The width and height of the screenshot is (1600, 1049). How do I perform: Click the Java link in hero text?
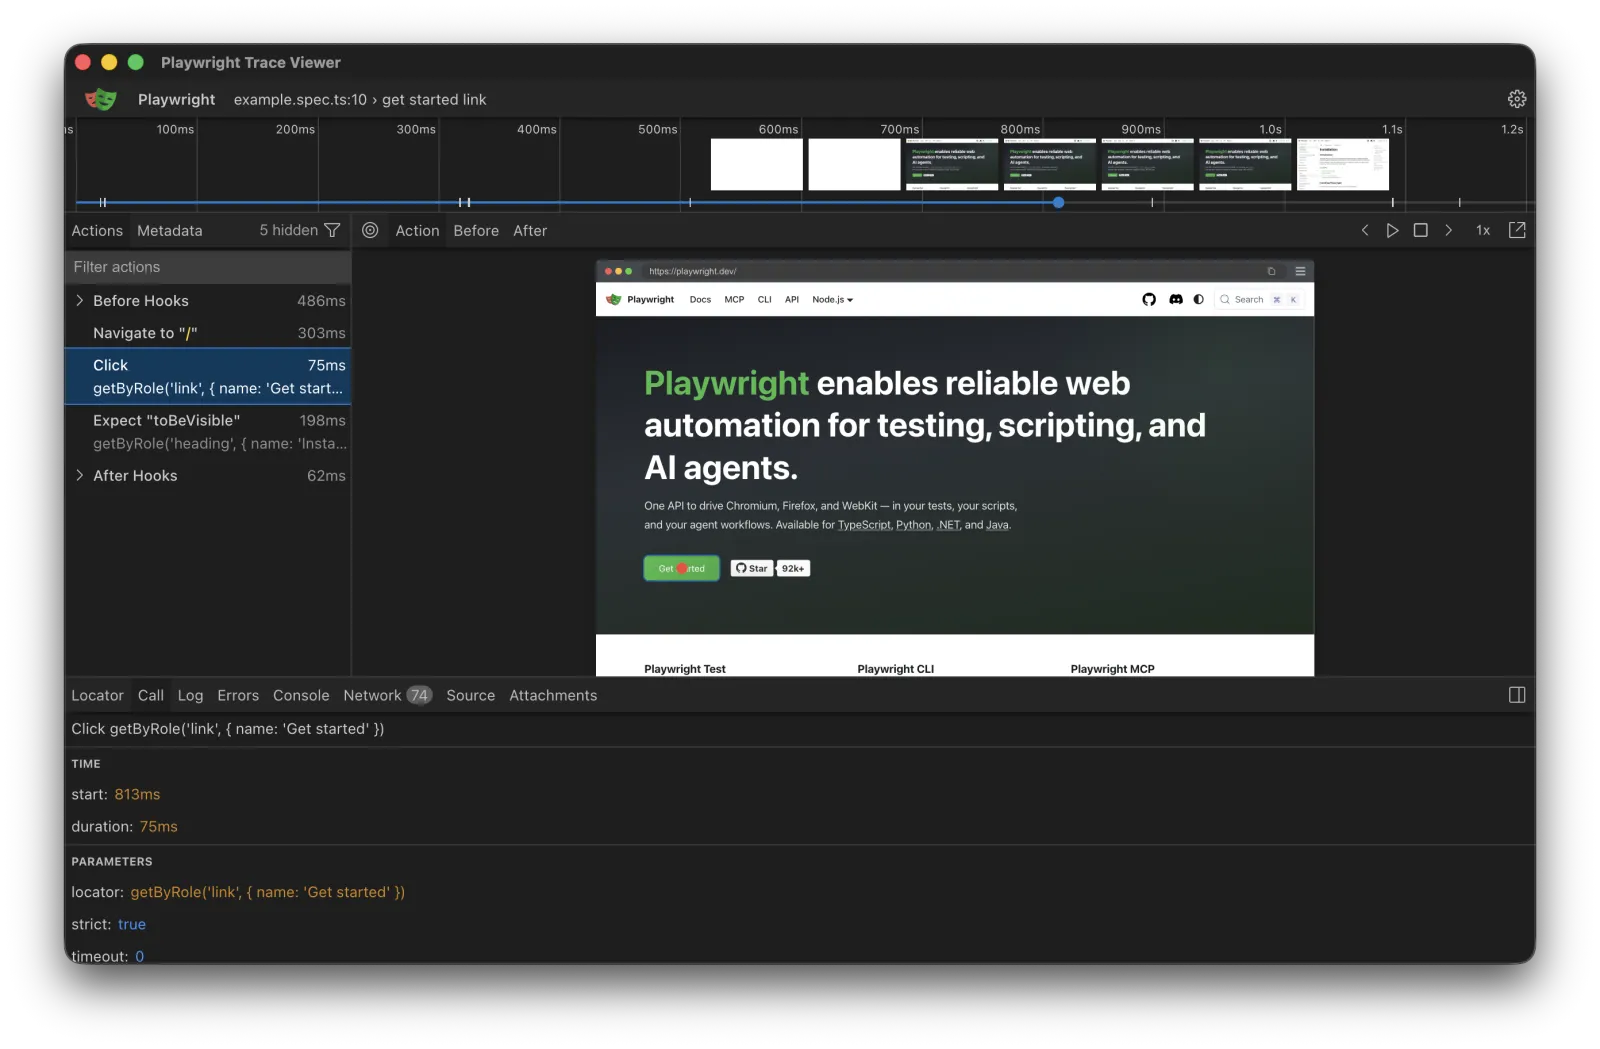point(997,525)
